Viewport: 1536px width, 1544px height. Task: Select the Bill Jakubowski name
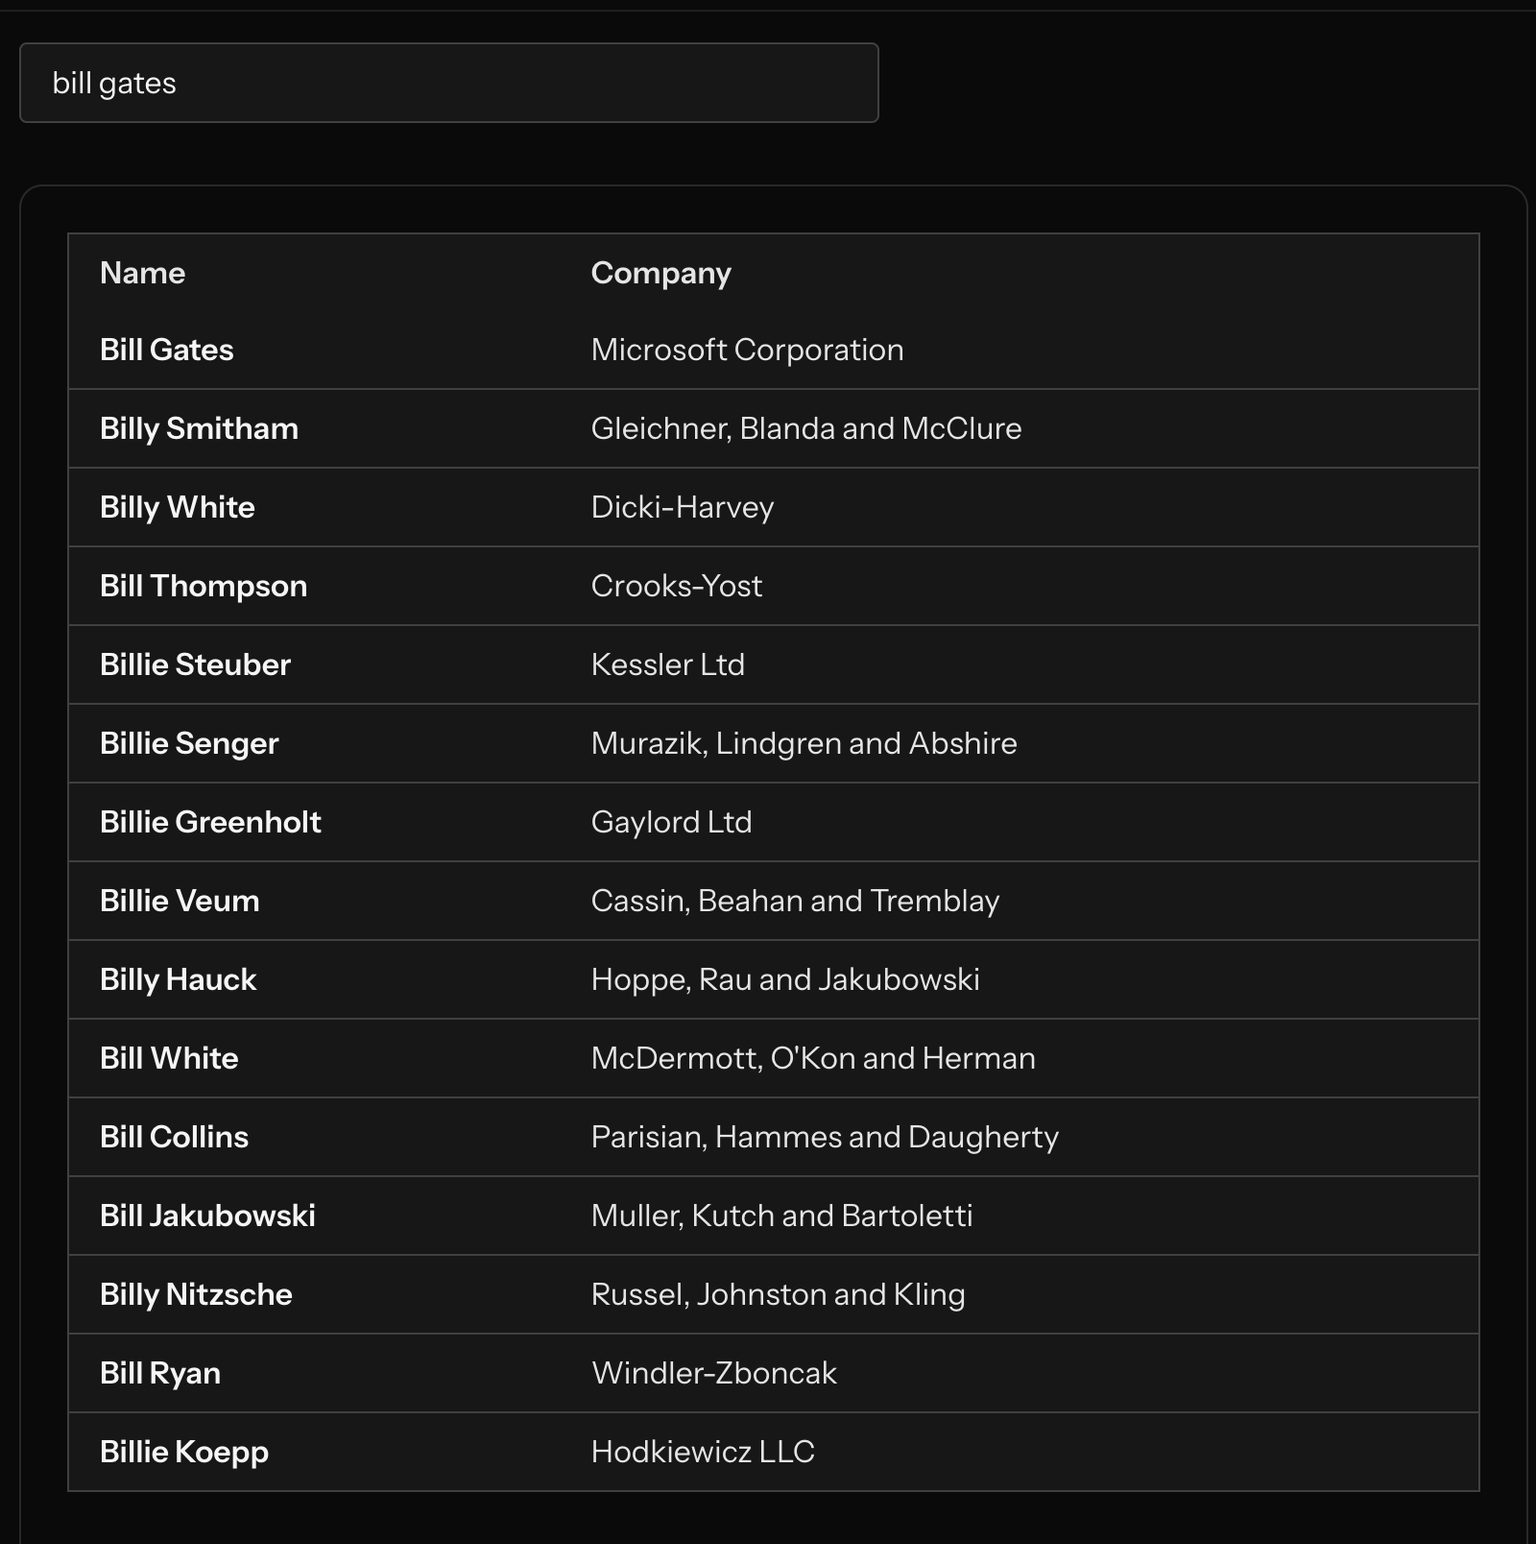(x=207, y=1215)
